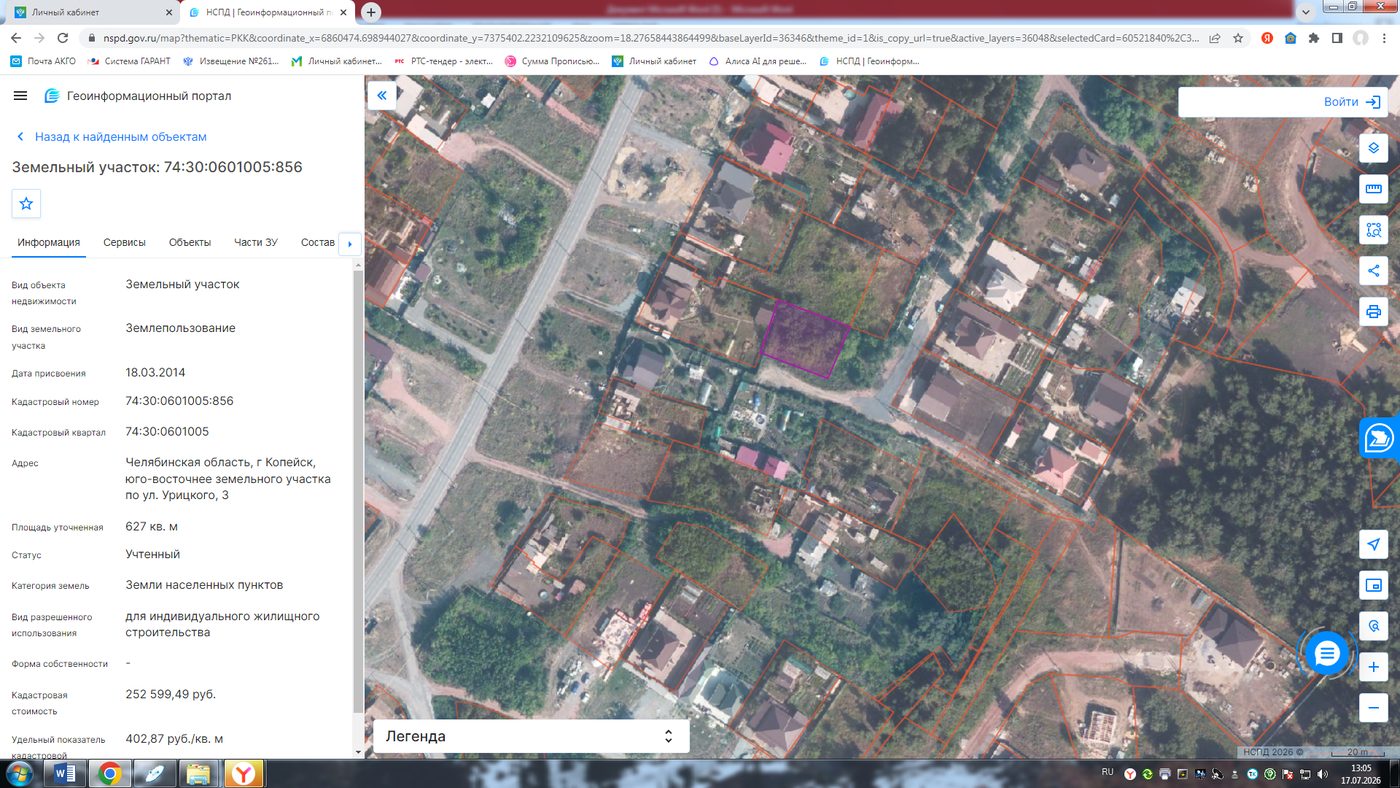Select the area value 627 кв. м

point(152,526)
